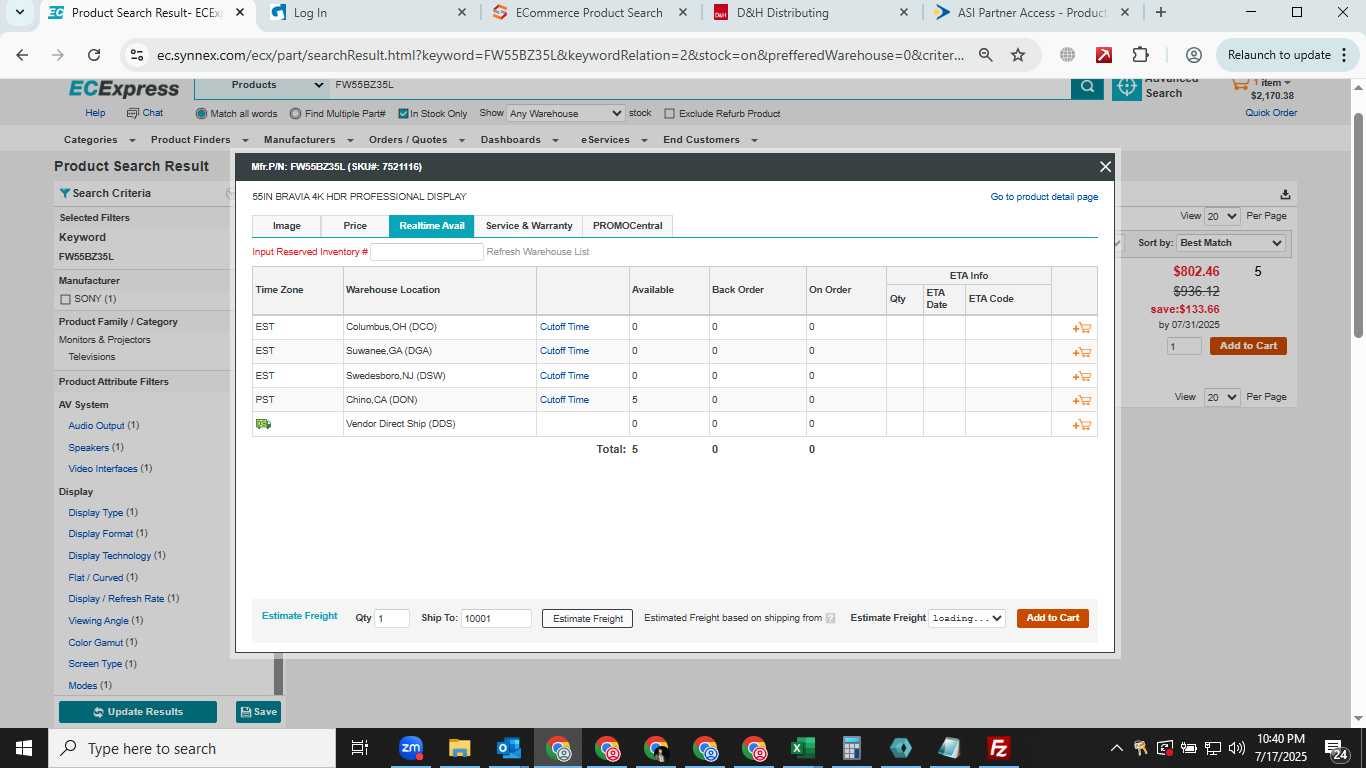Click the Windows Start button
This screenshot has width=1366, height=768.
pos(23,748)
